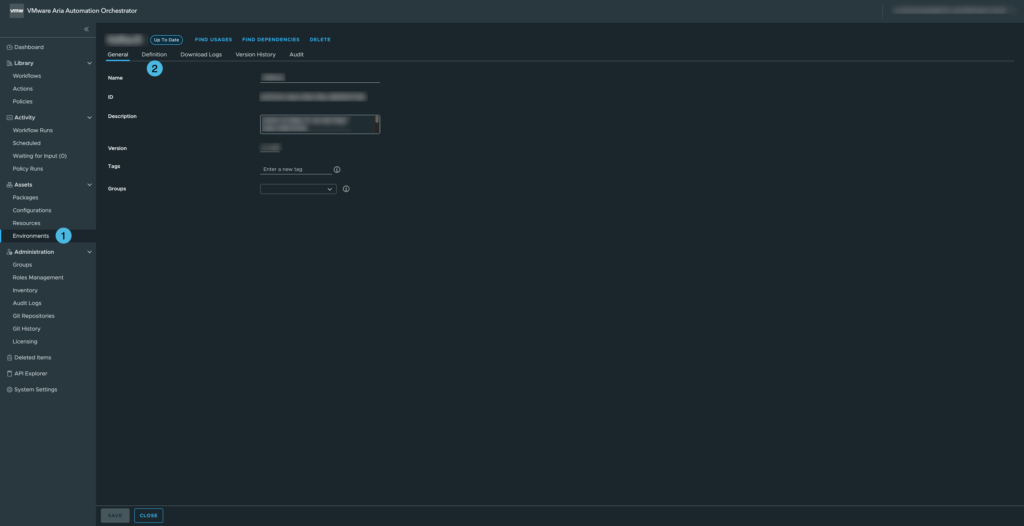Switch to the Version History tab
The image size is (1024, 526).
(x=255, y=54)
